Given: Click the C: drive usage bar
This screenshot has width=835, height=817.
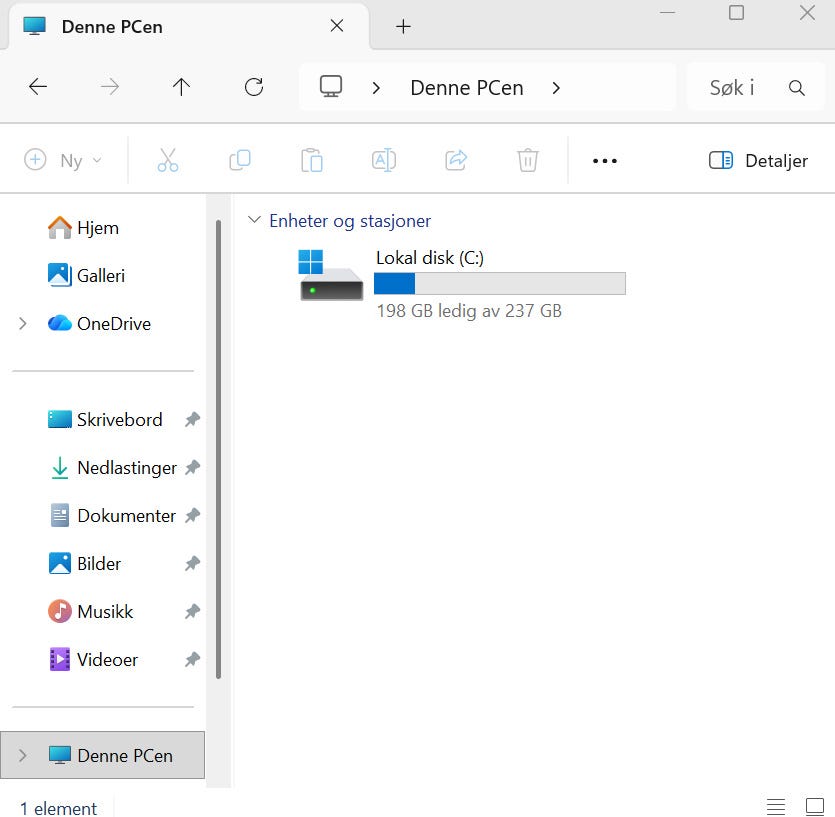Looking at the screenshot, I should (x=500, y=283).
